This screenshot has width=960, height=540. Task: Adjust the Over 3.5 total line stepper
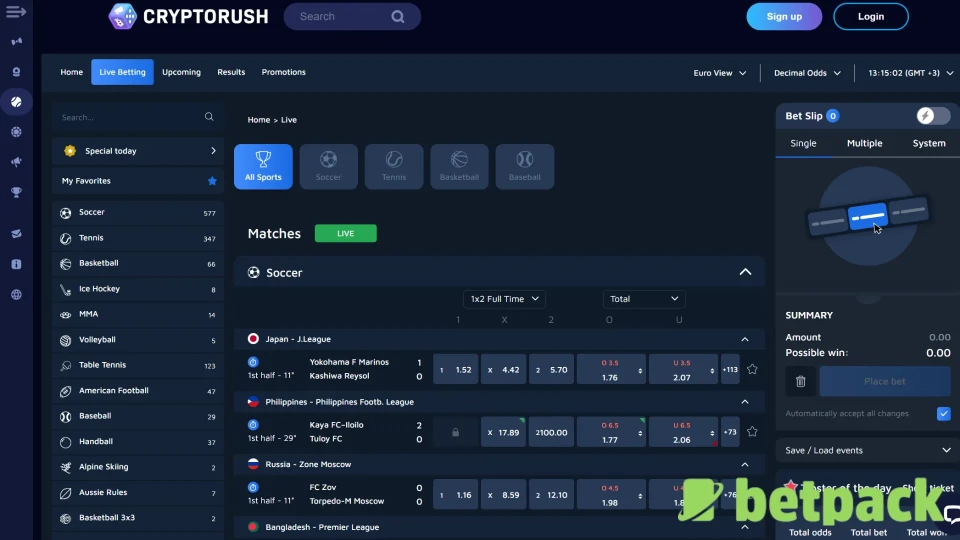[640, 371]
